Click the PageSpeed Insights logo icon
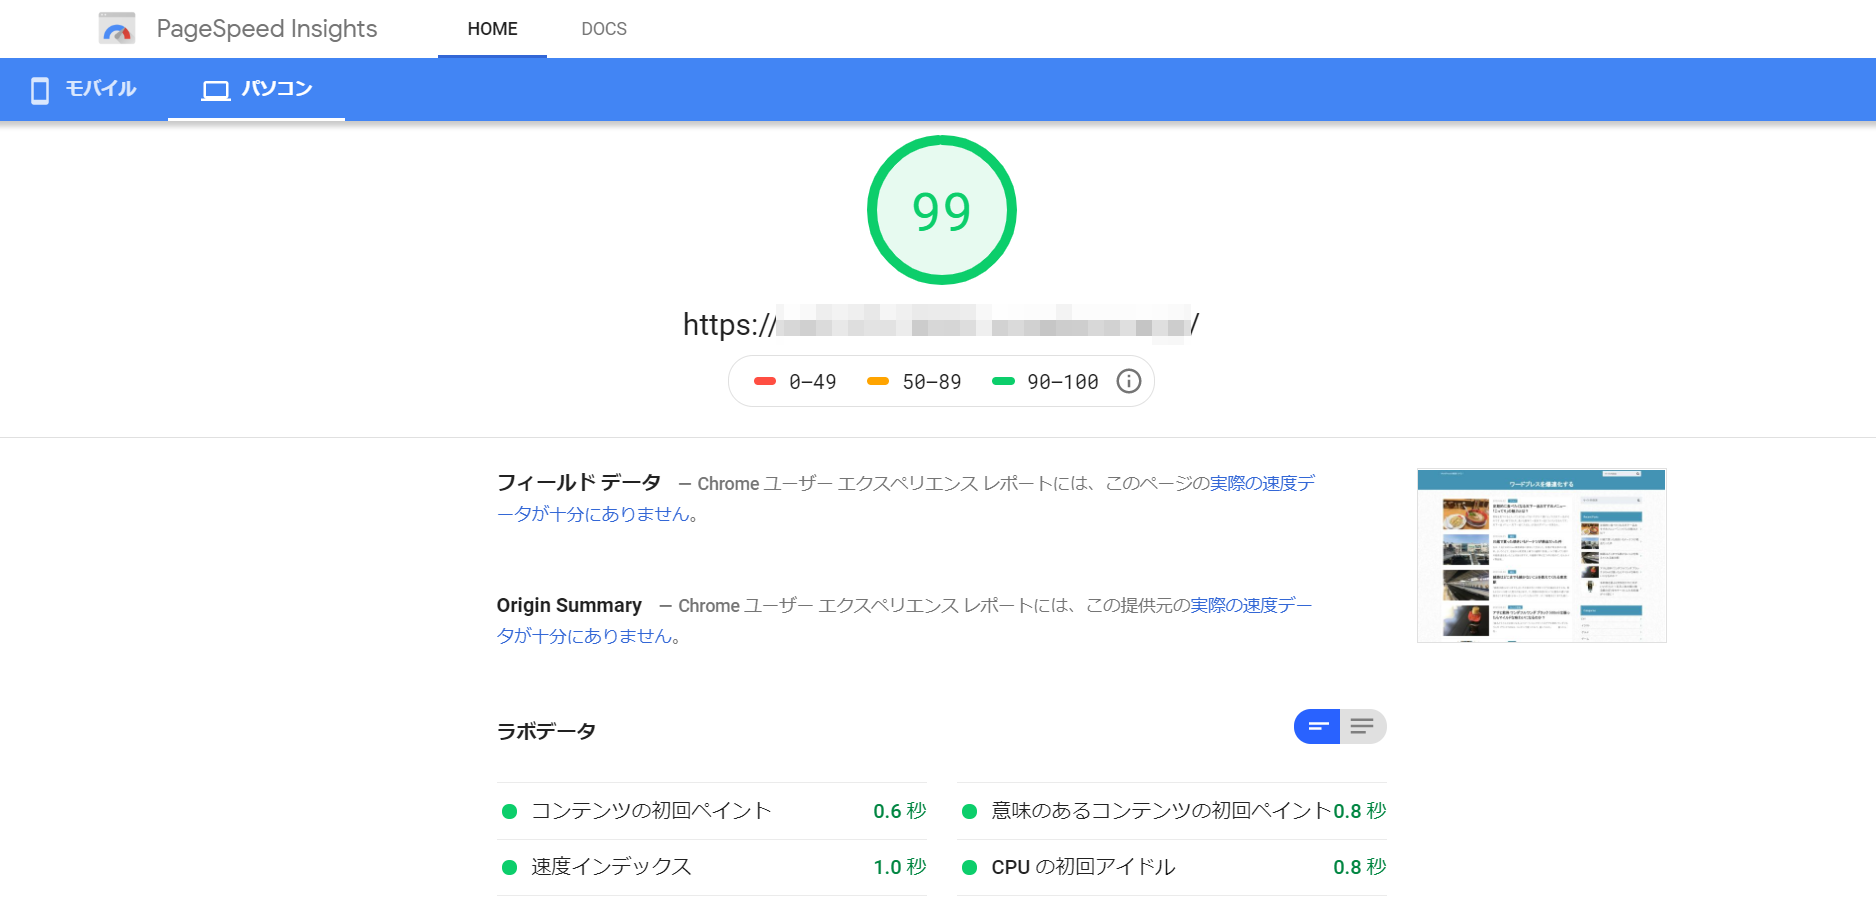1876x898 pixels. coord(117,29)
